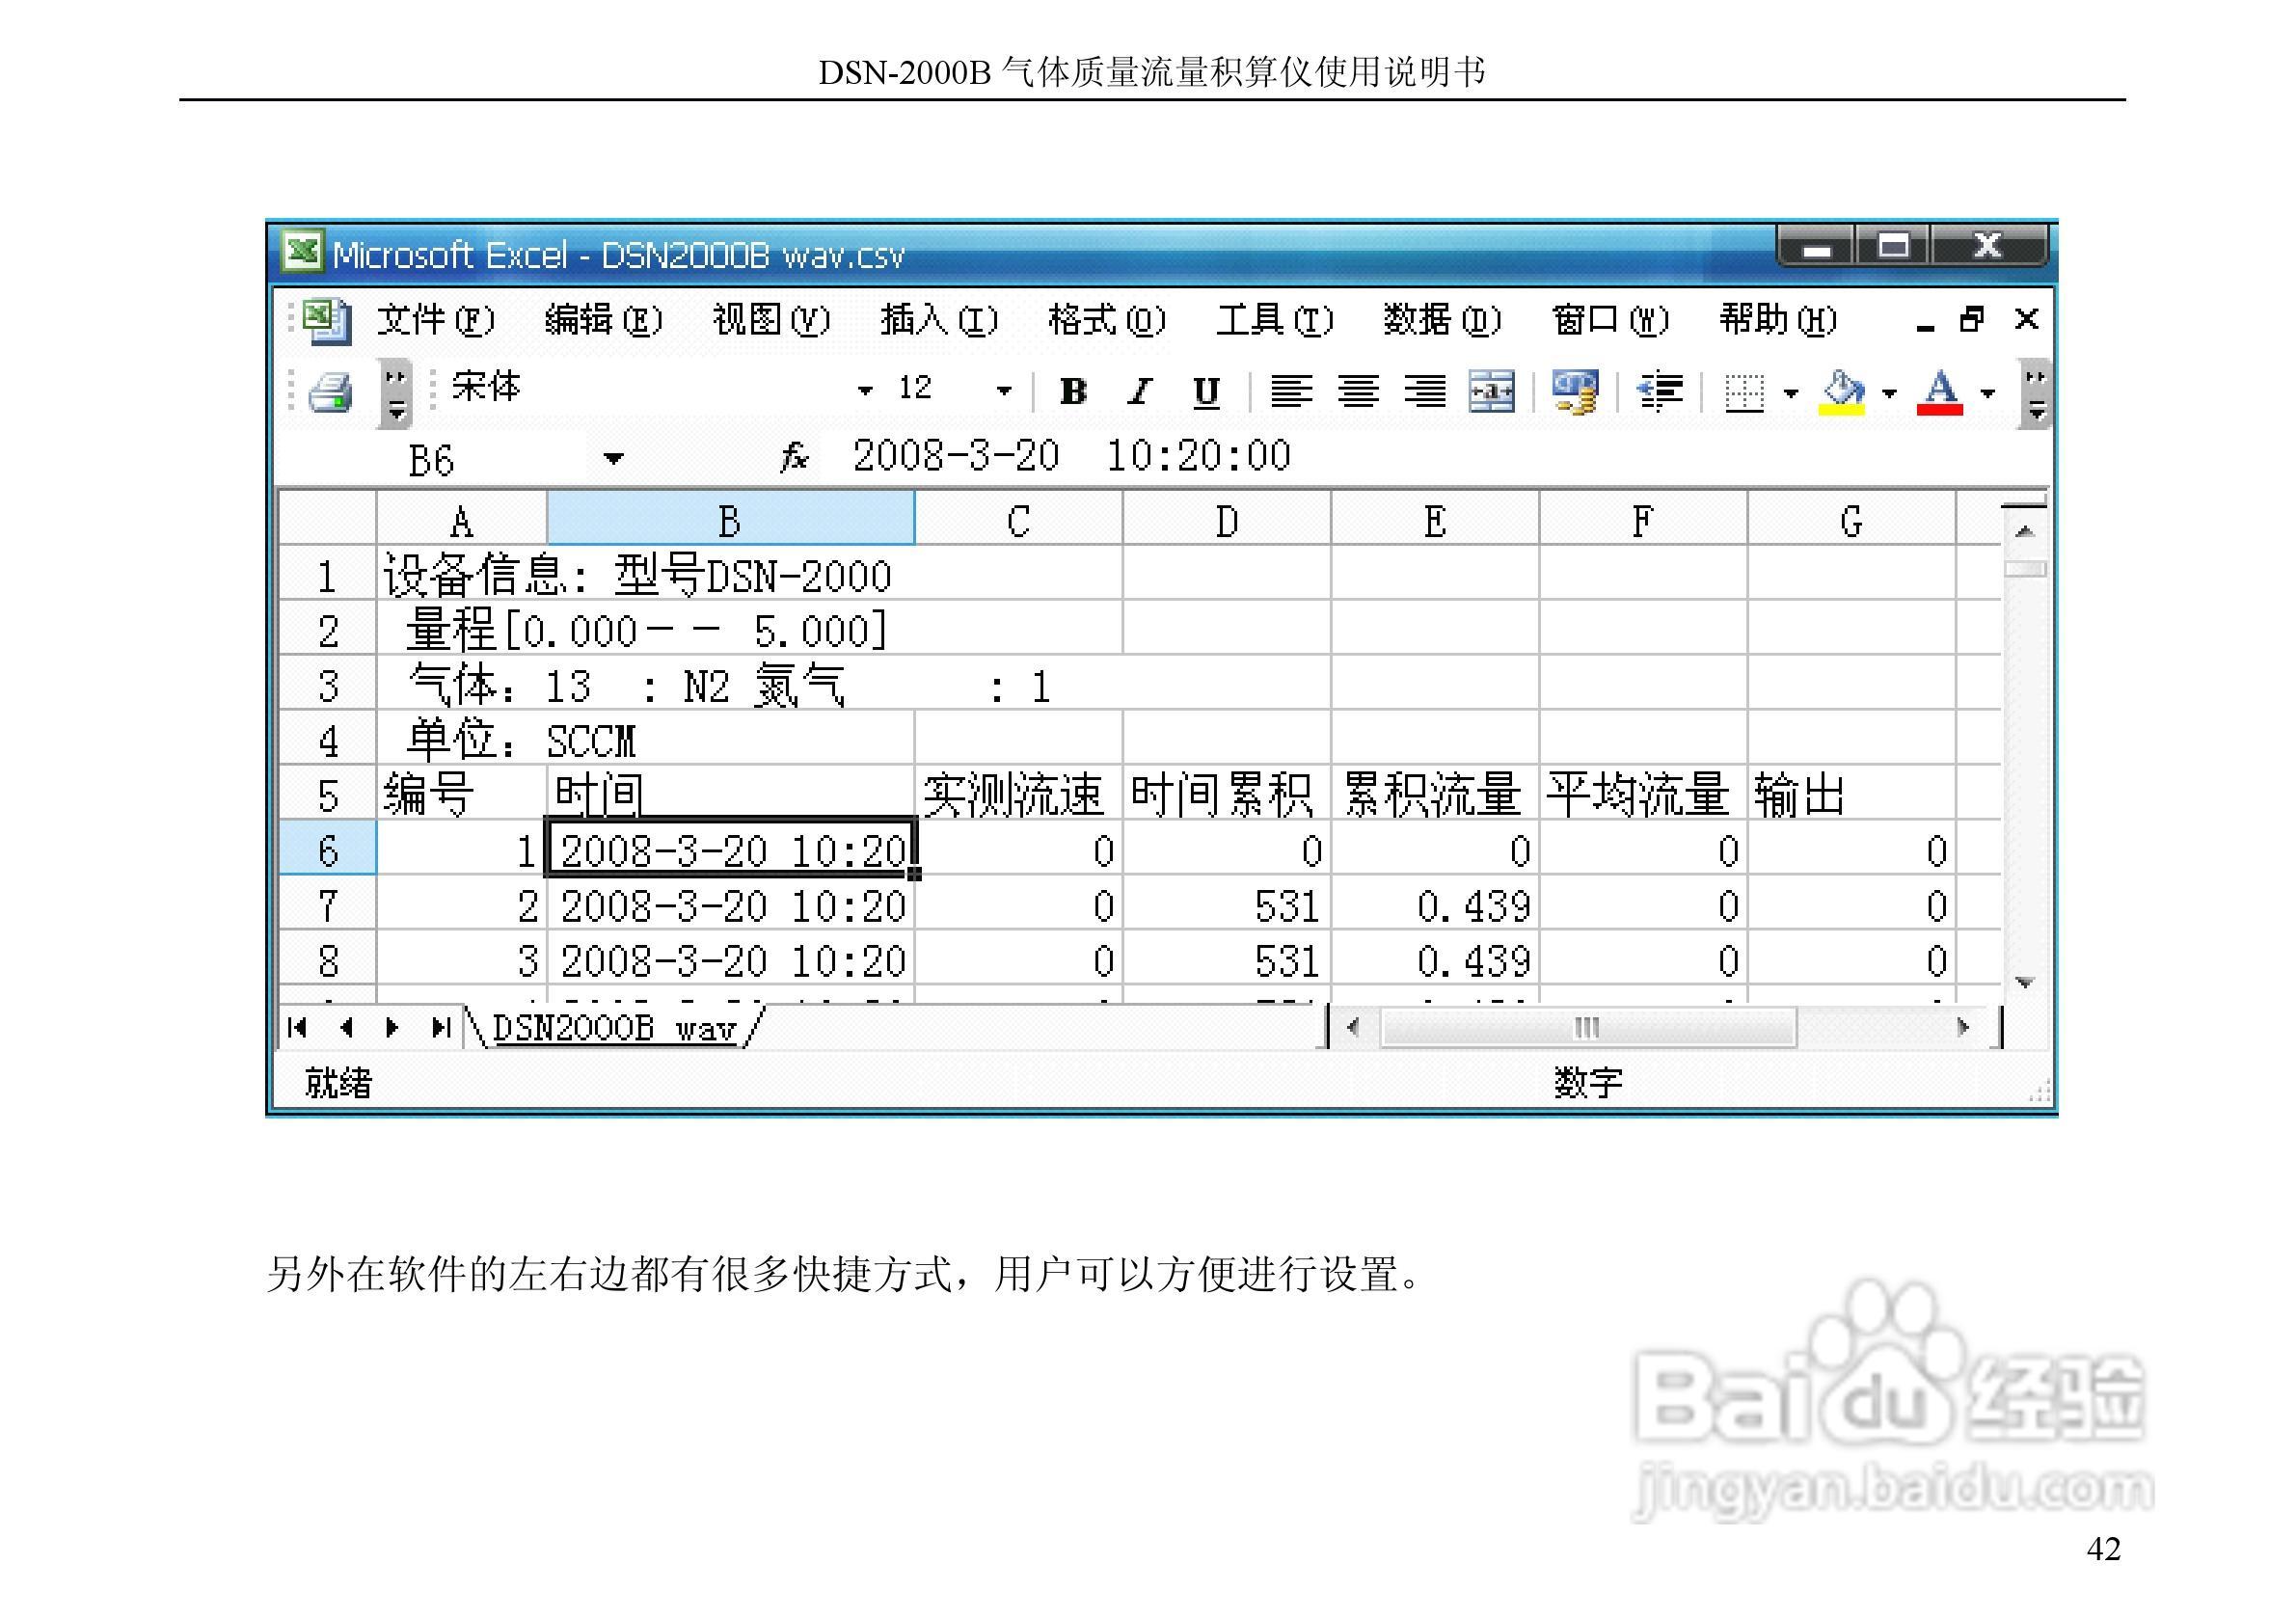Click the fx insert function button
This screenshot has width=2296, height=1618.
[x=794, y=458]
